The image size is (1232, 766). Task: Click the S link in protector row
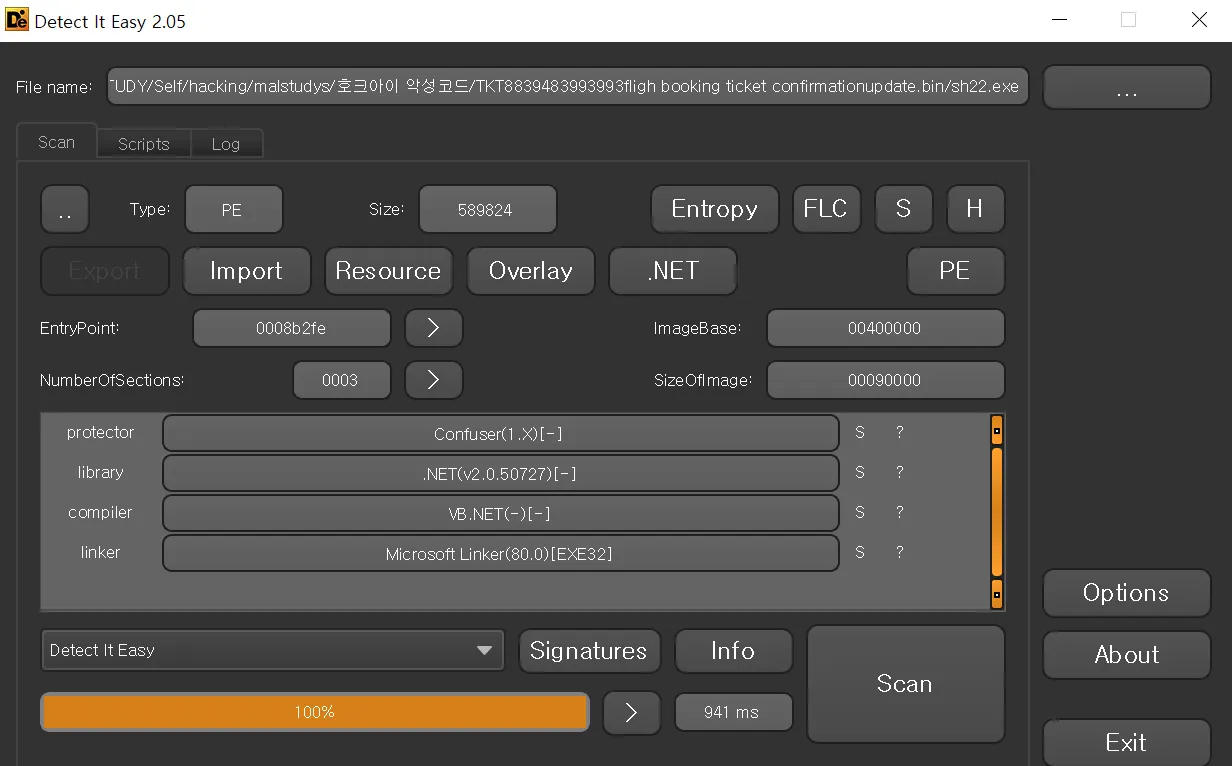[x=860, y=433]
